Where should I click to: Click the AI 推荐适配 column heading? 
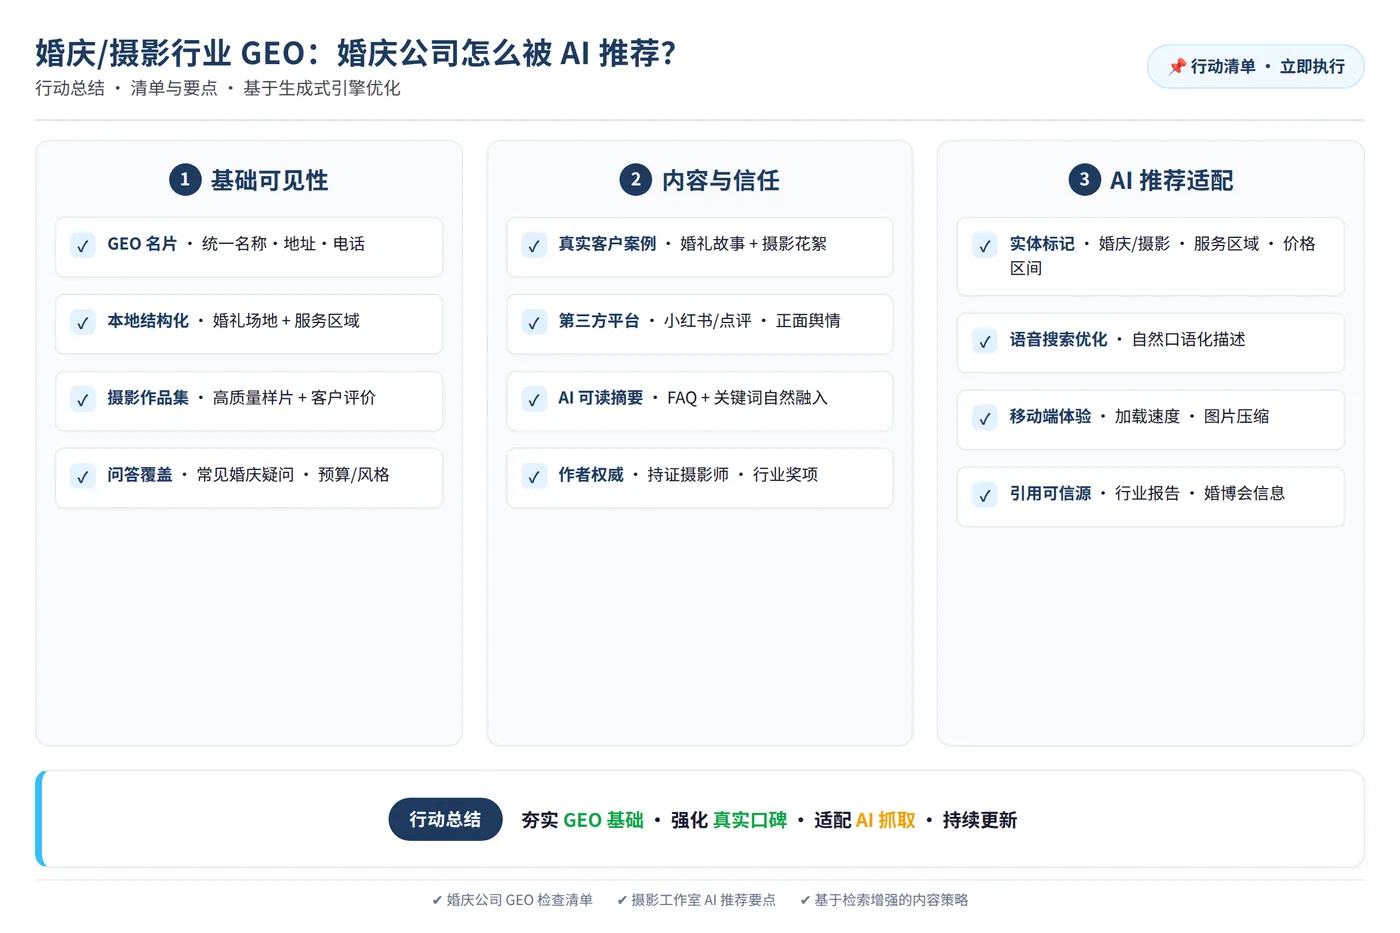[1171, 180]
